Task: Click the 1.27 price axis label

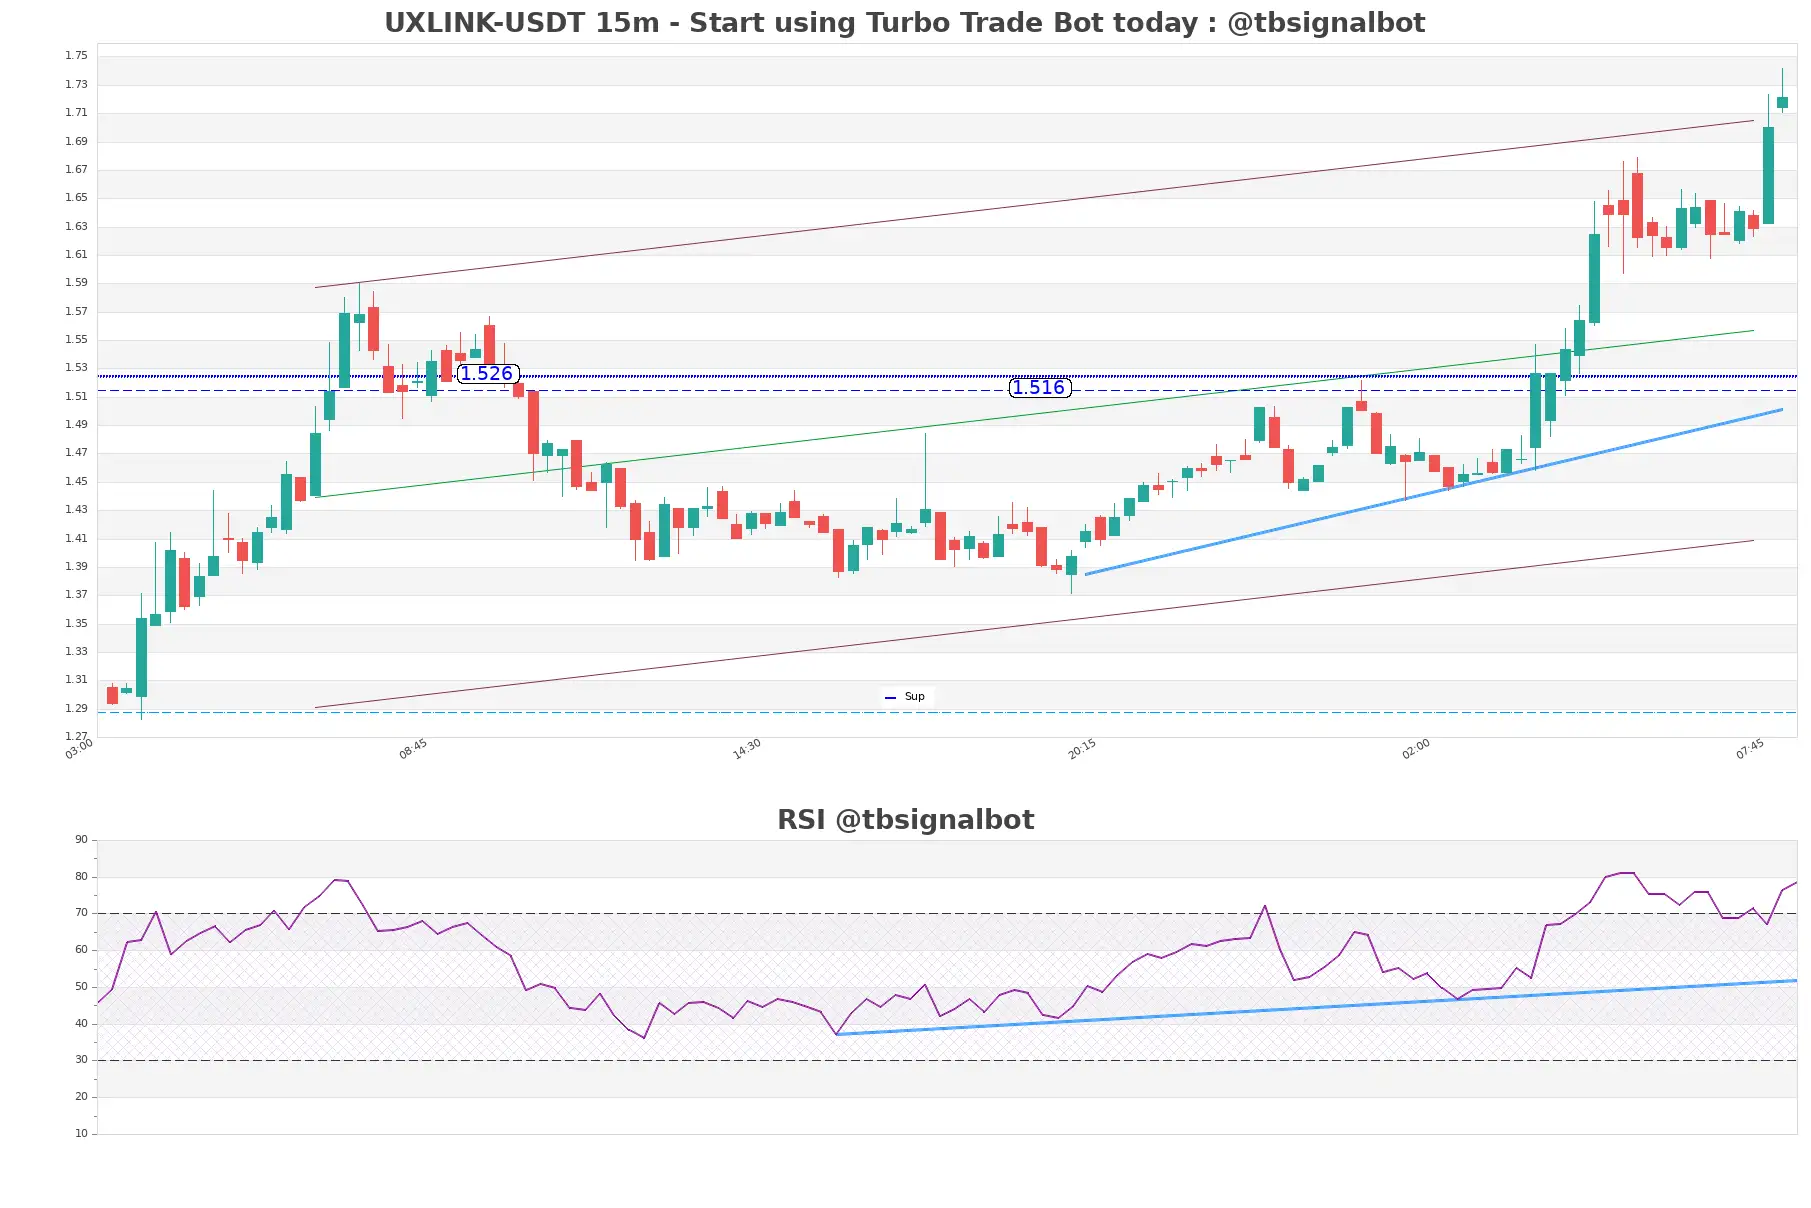Action: pyautogui.click(x=76, y=737)
